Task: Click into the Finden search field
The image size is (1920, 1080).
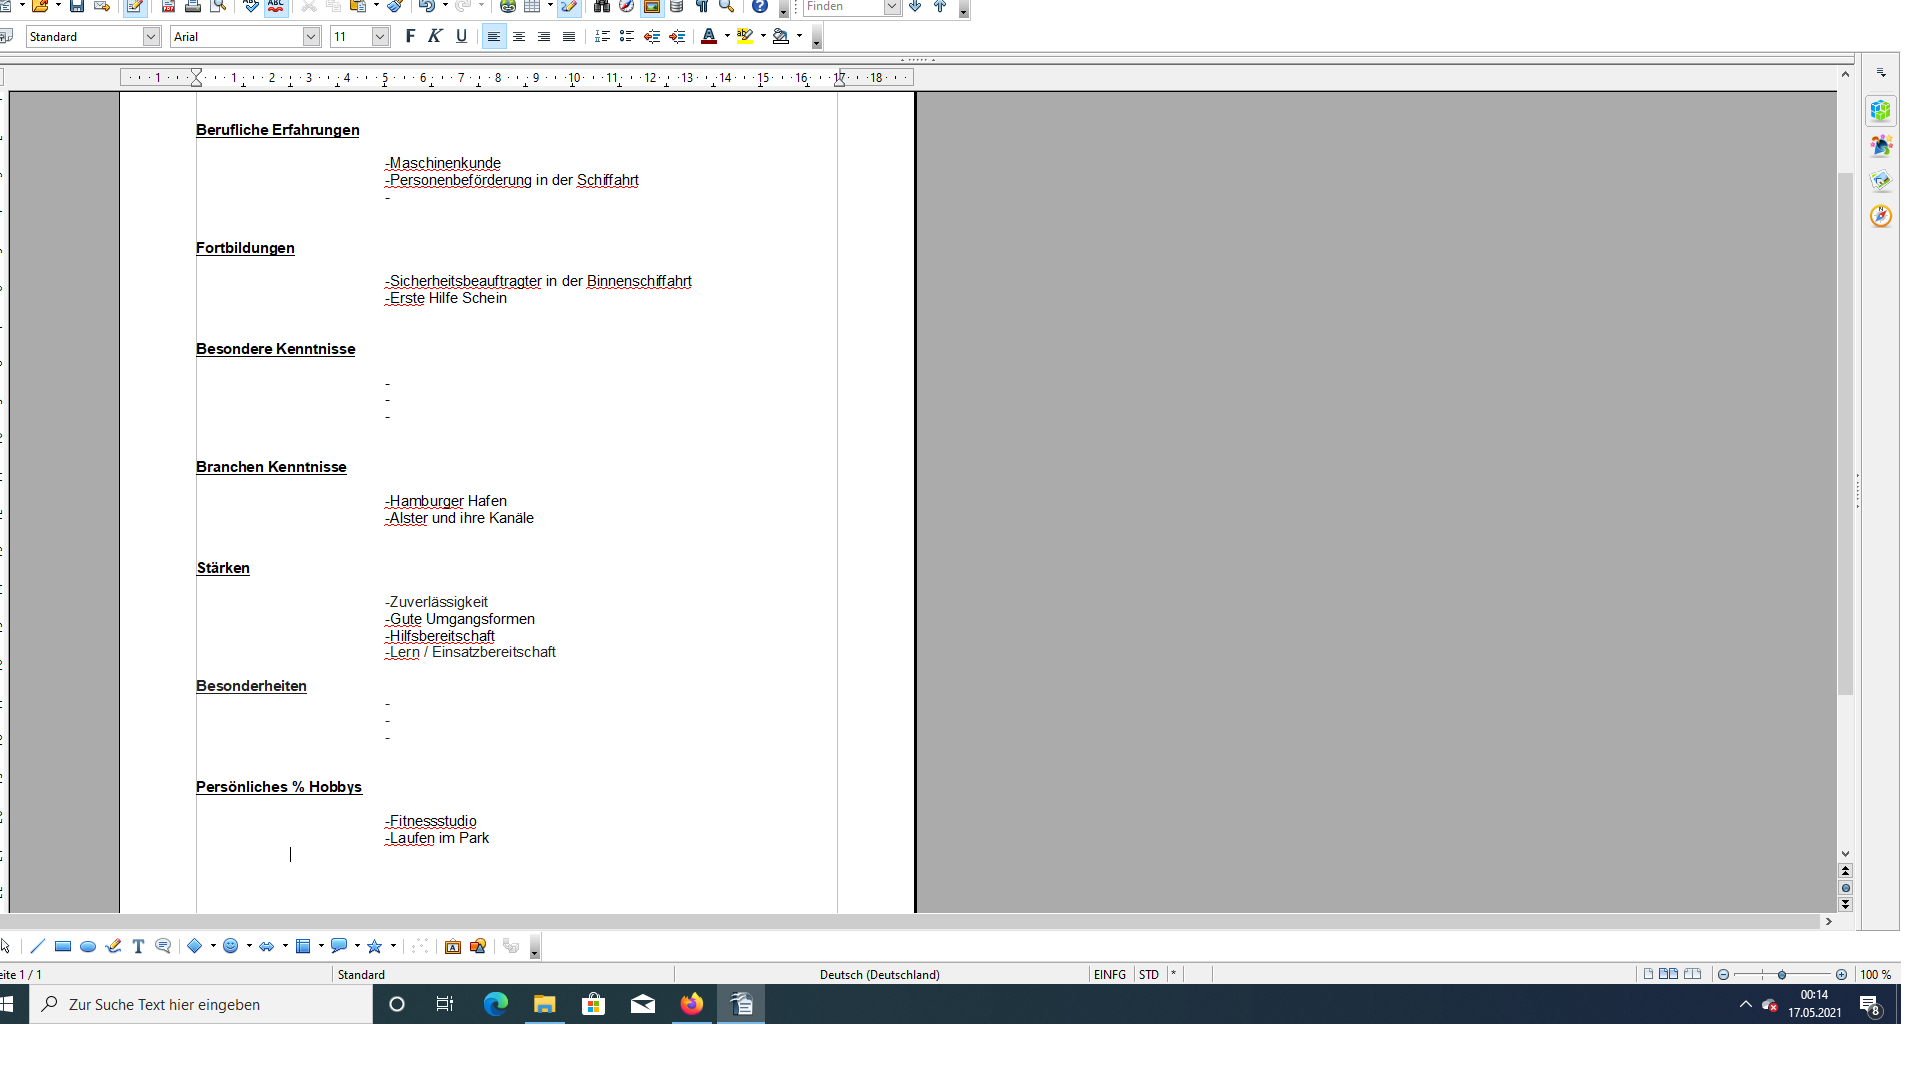Action: [x=842, y=6]
